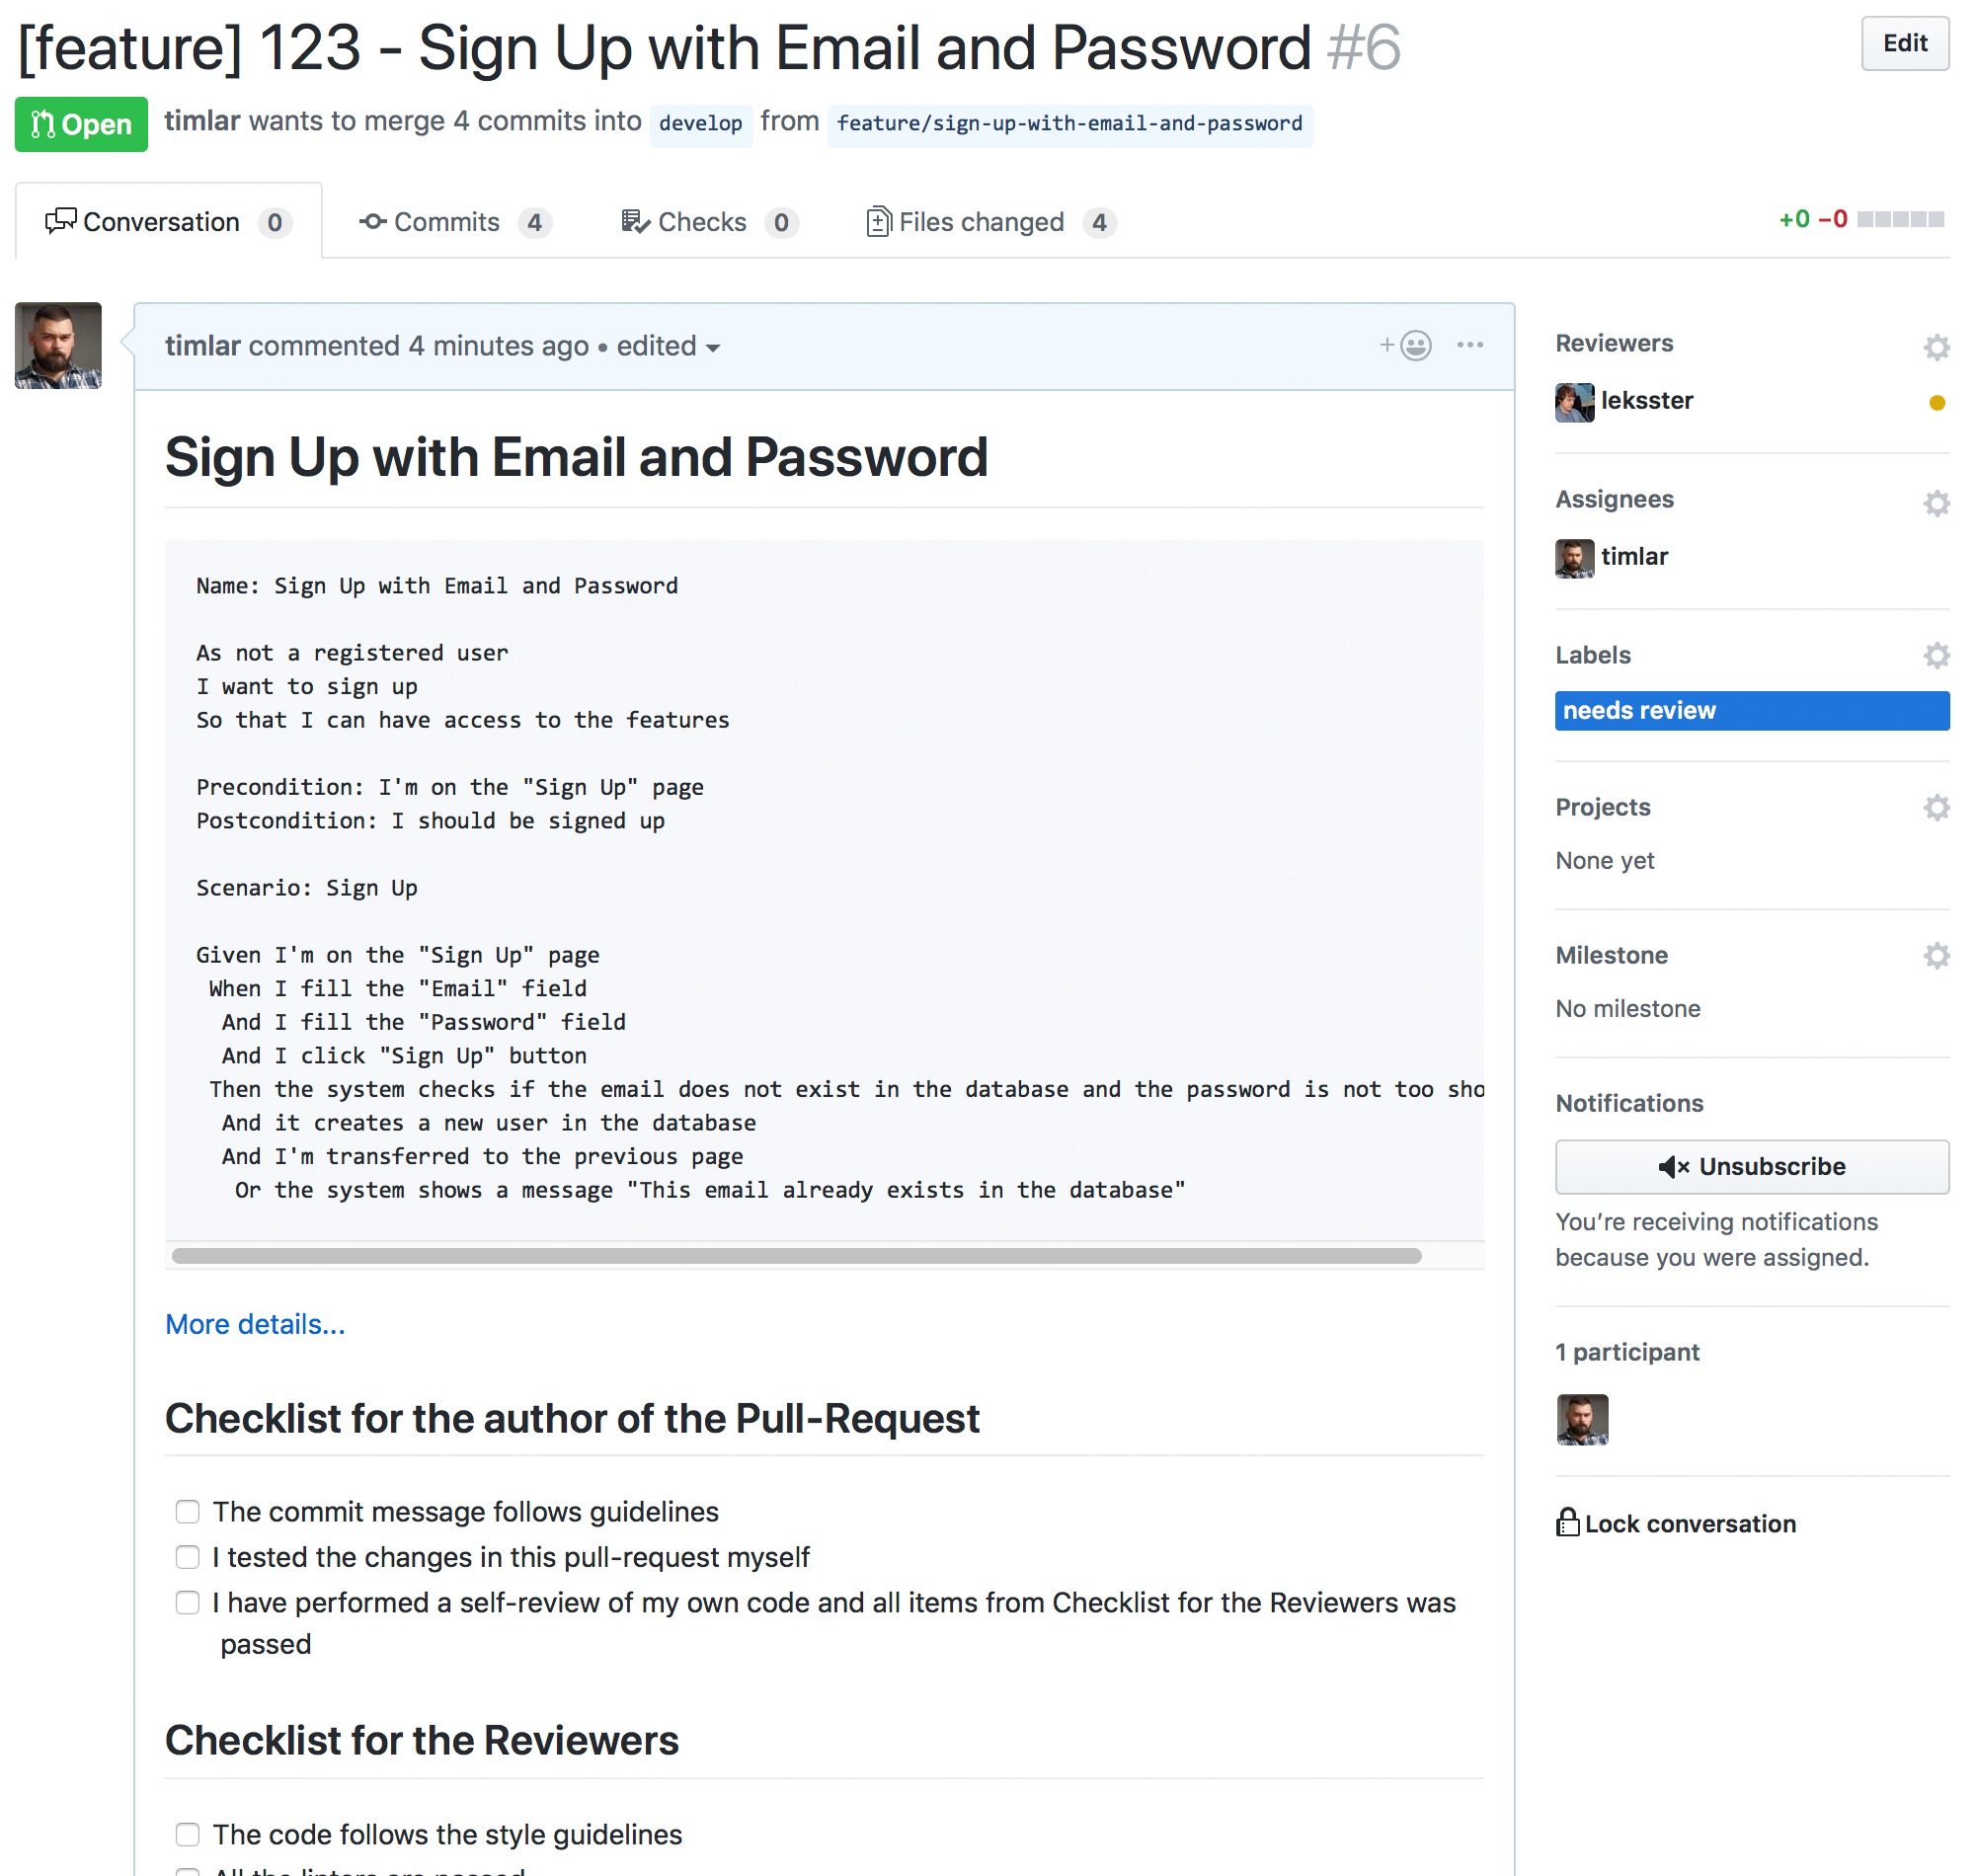Click the Conversation tab icon
Viewport: 1975px width, 1876px height.
(60, 220)
